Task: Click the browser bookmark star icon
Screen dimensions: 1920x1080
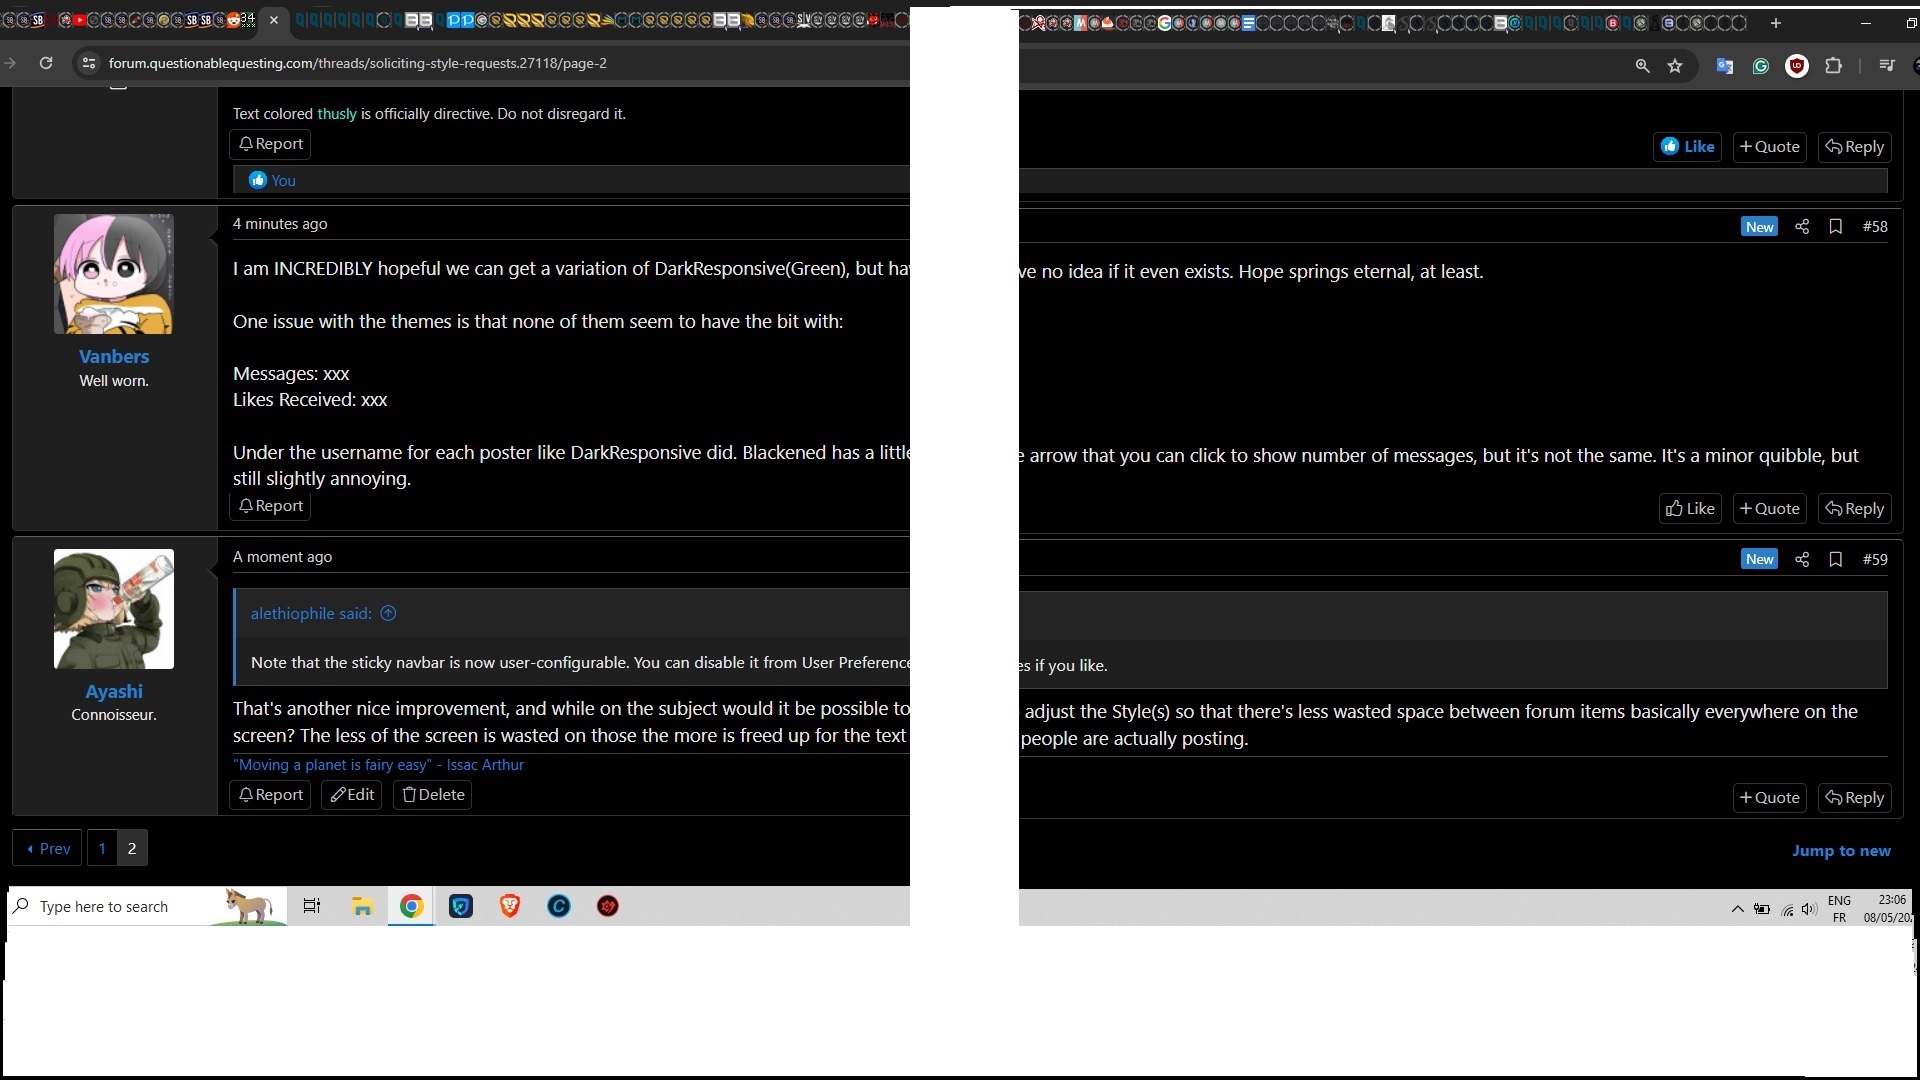Action: (1675, 66)
